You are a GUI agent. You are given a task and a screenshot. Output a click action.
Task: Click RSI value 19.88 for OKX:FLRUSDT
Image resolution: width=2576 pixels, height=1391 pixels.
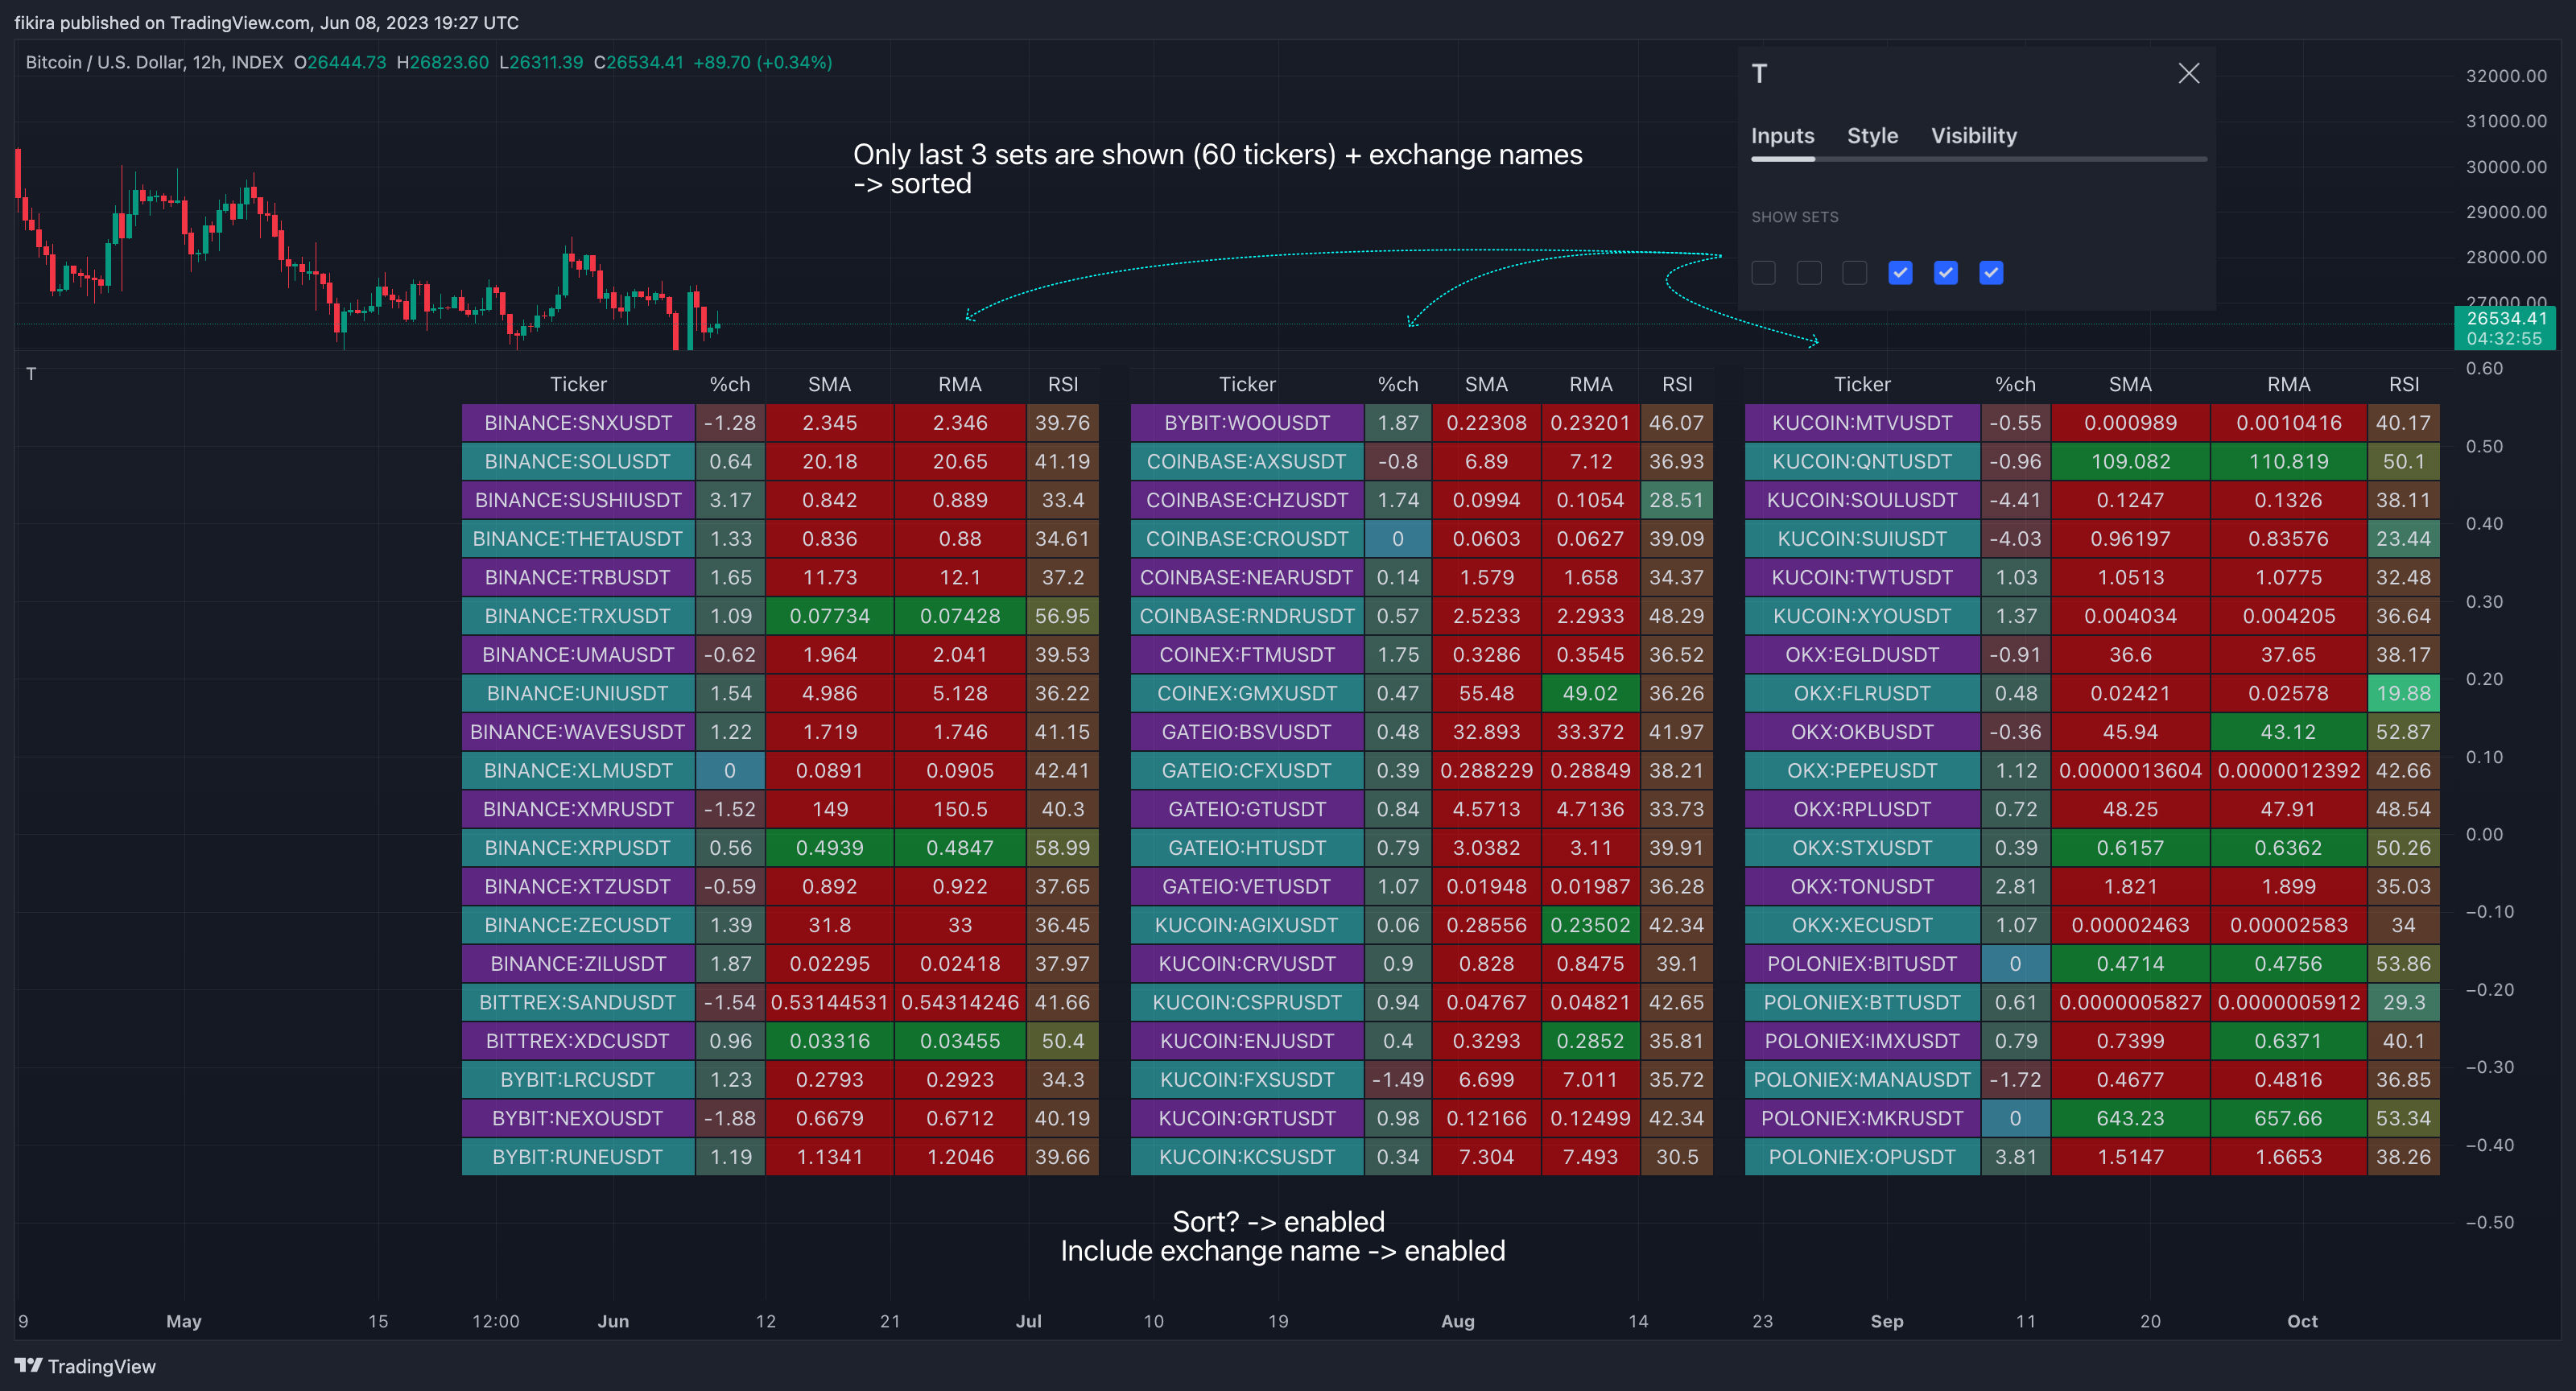[x=2403, y=693]
